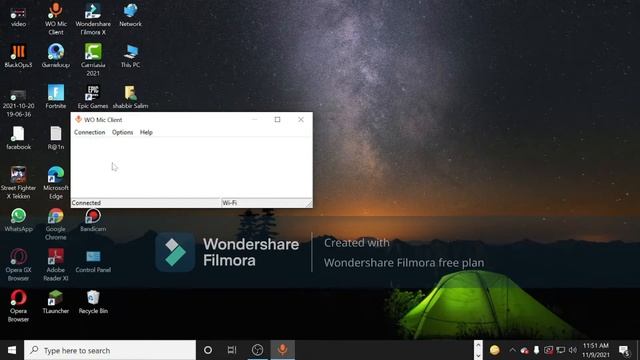Open the 2021-10-20 video file icon
The image size is (640, 360).
[x=18, y=102]
